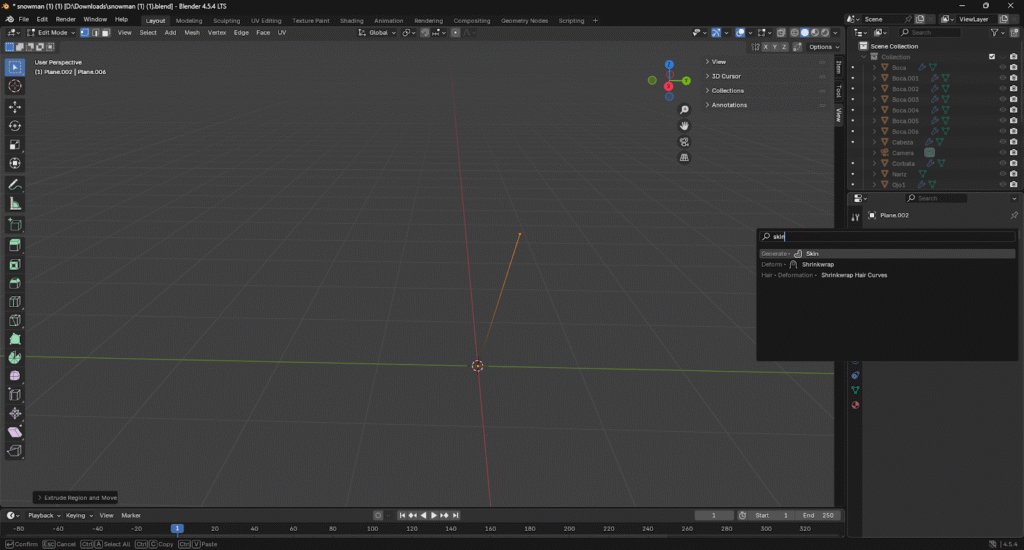Choose the Skin modifier search result
Viewport: 1024px width, 550px height.
(x=812, y=254)
